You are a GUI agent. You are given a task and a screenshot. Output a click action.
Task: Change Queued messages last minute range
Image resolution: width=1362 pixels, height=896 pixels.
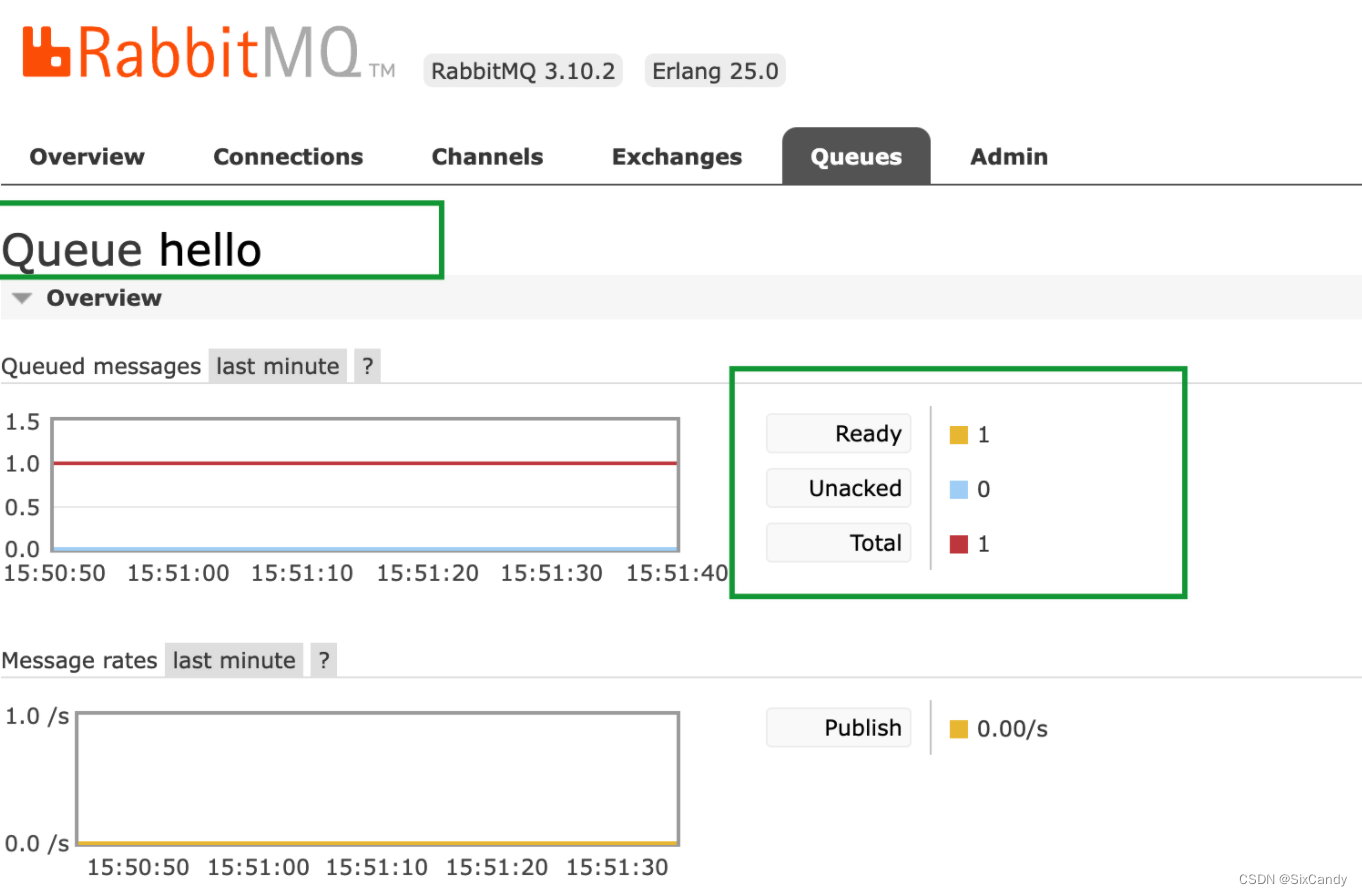pos(278,366)
